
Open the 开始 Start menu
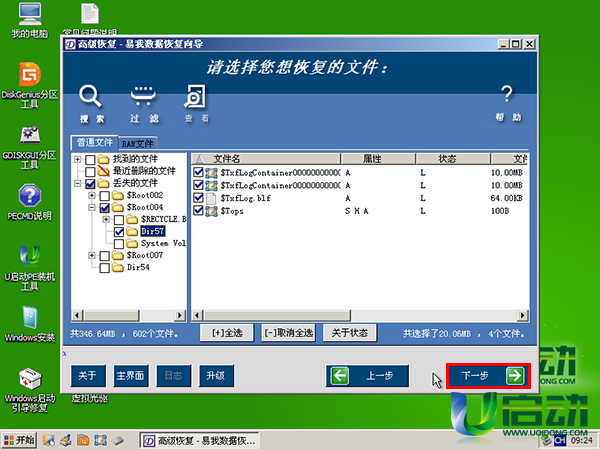point(19,439)
